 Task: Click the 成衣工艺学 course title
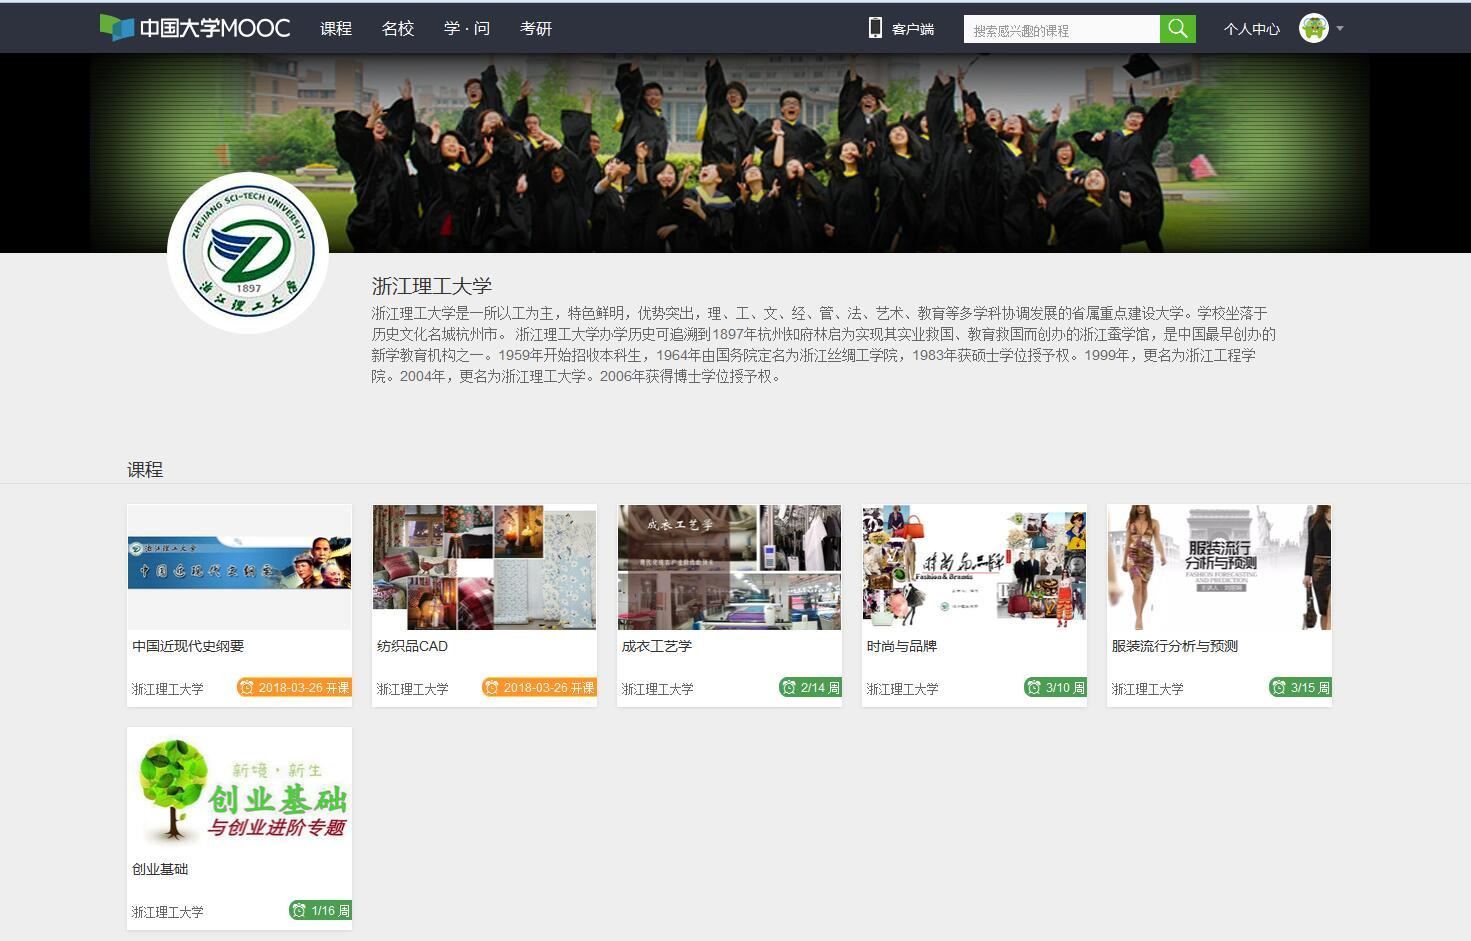click(x=657, y=646)
